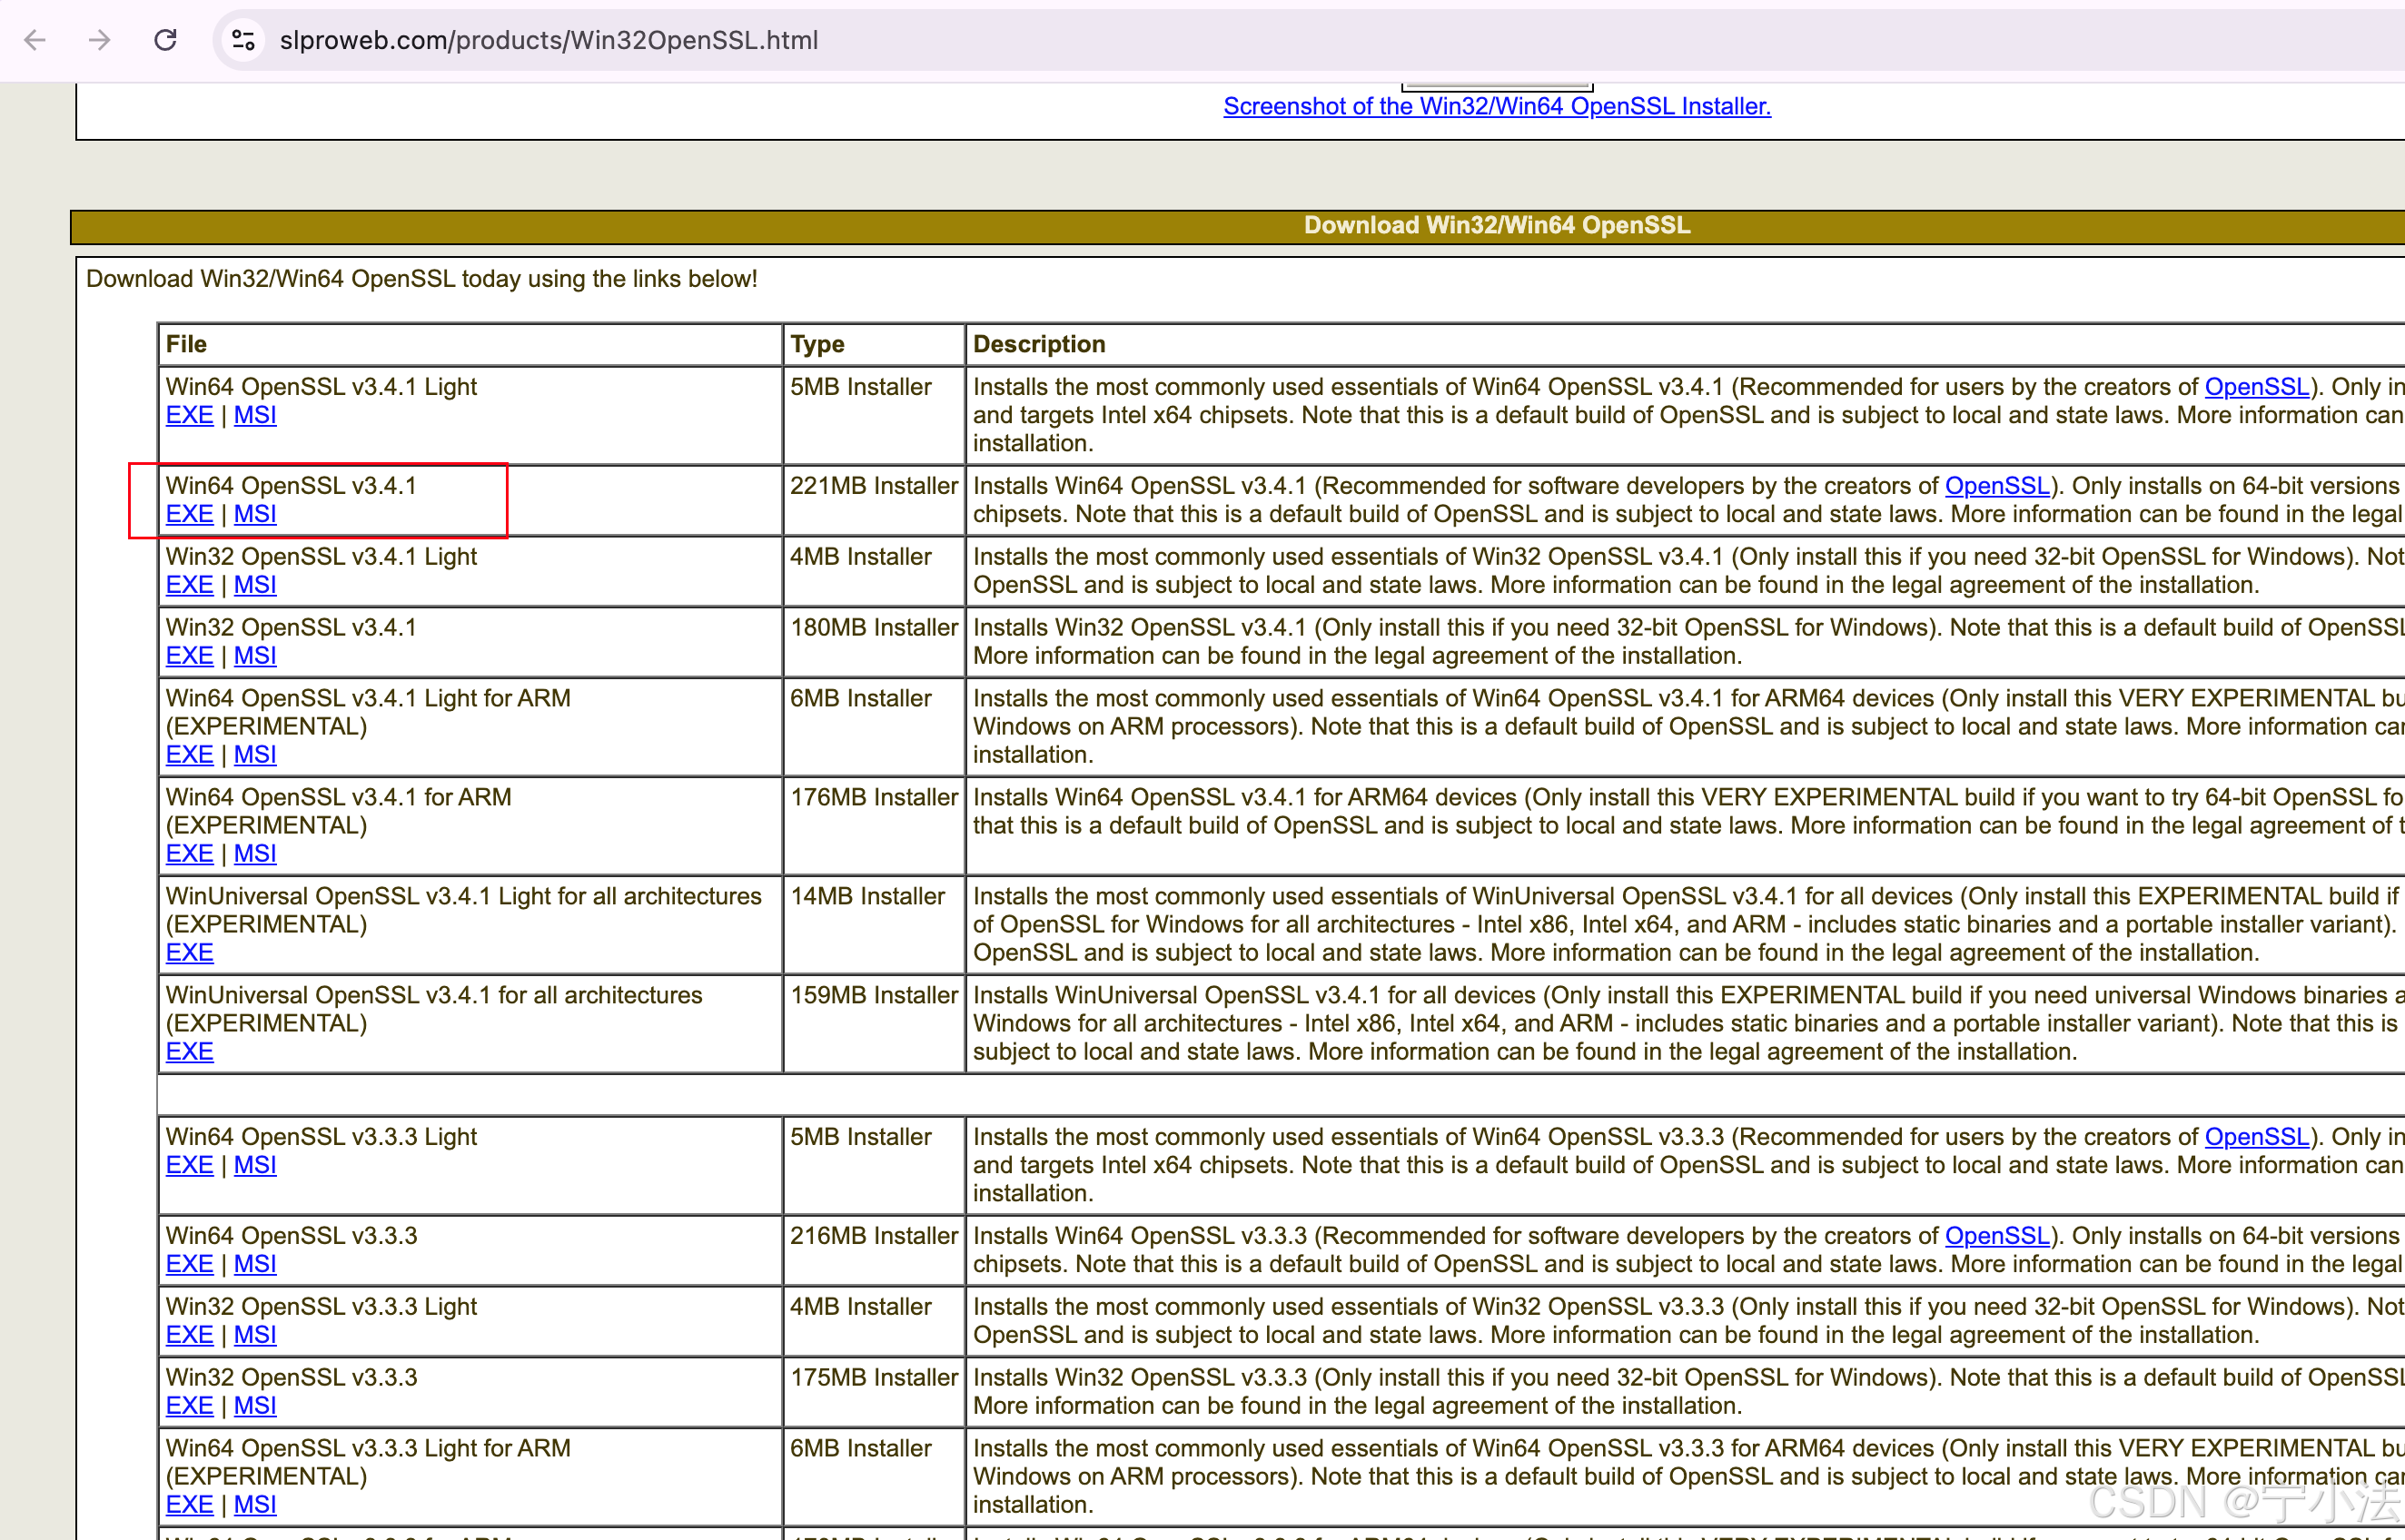Open the Screenshot of the Win32/Win64 OpenSSL Installer link
2405x1540 pixels.
pyautogui.click(x=1496, y=106)
